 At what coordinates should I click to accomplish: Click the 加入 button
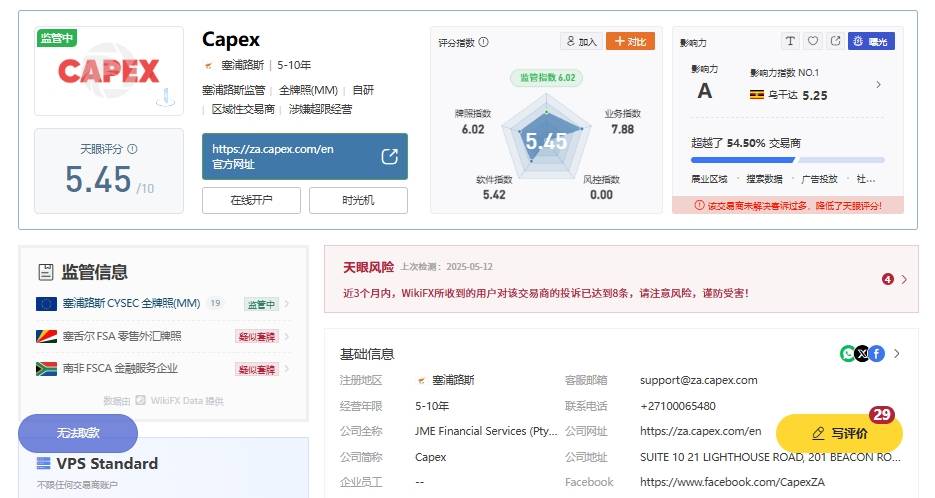point(581,41)
